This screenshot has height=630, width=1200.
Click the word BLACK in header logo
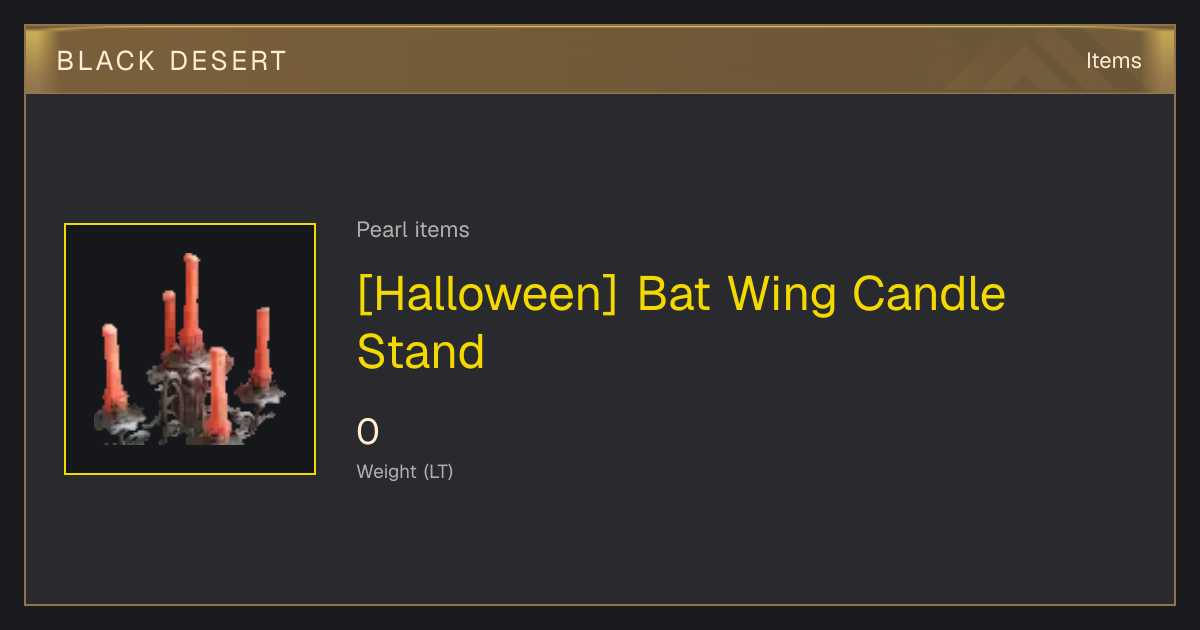[107, 61]
